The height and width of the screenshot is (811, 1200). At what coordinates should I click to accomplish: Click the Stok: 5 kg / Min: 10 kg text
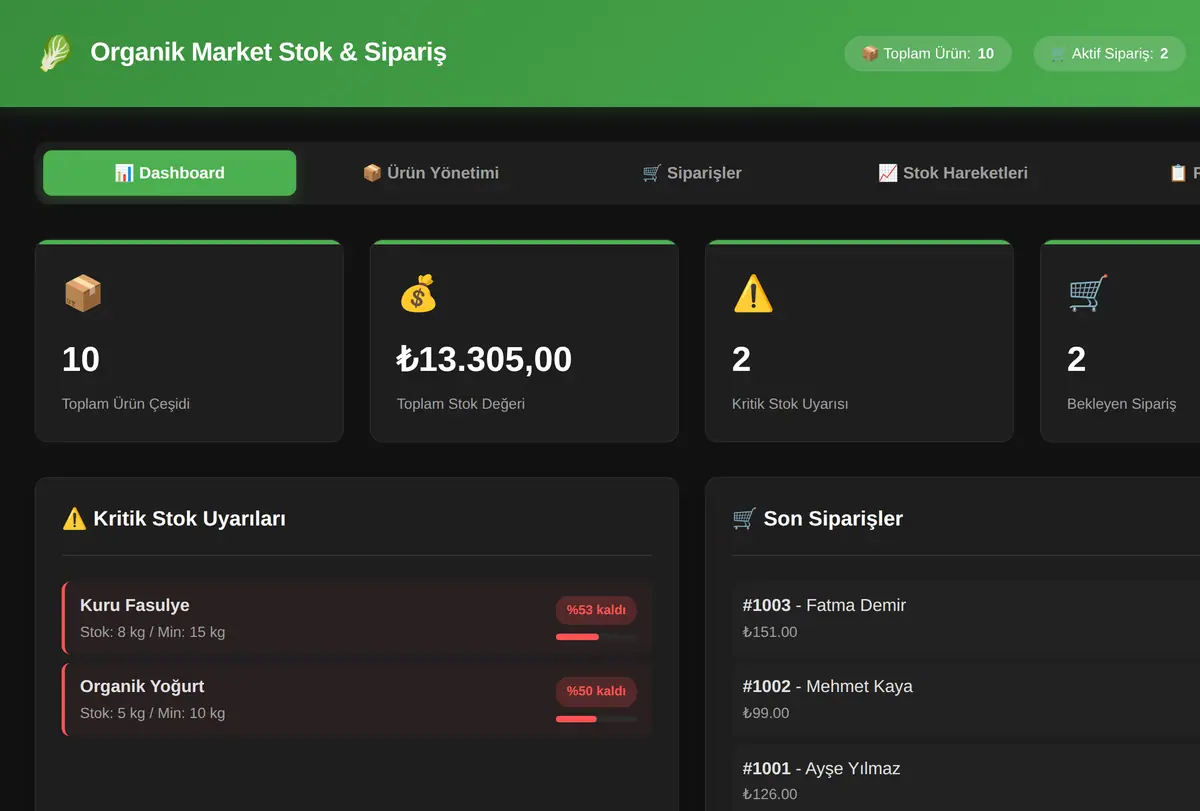point(152,713)
